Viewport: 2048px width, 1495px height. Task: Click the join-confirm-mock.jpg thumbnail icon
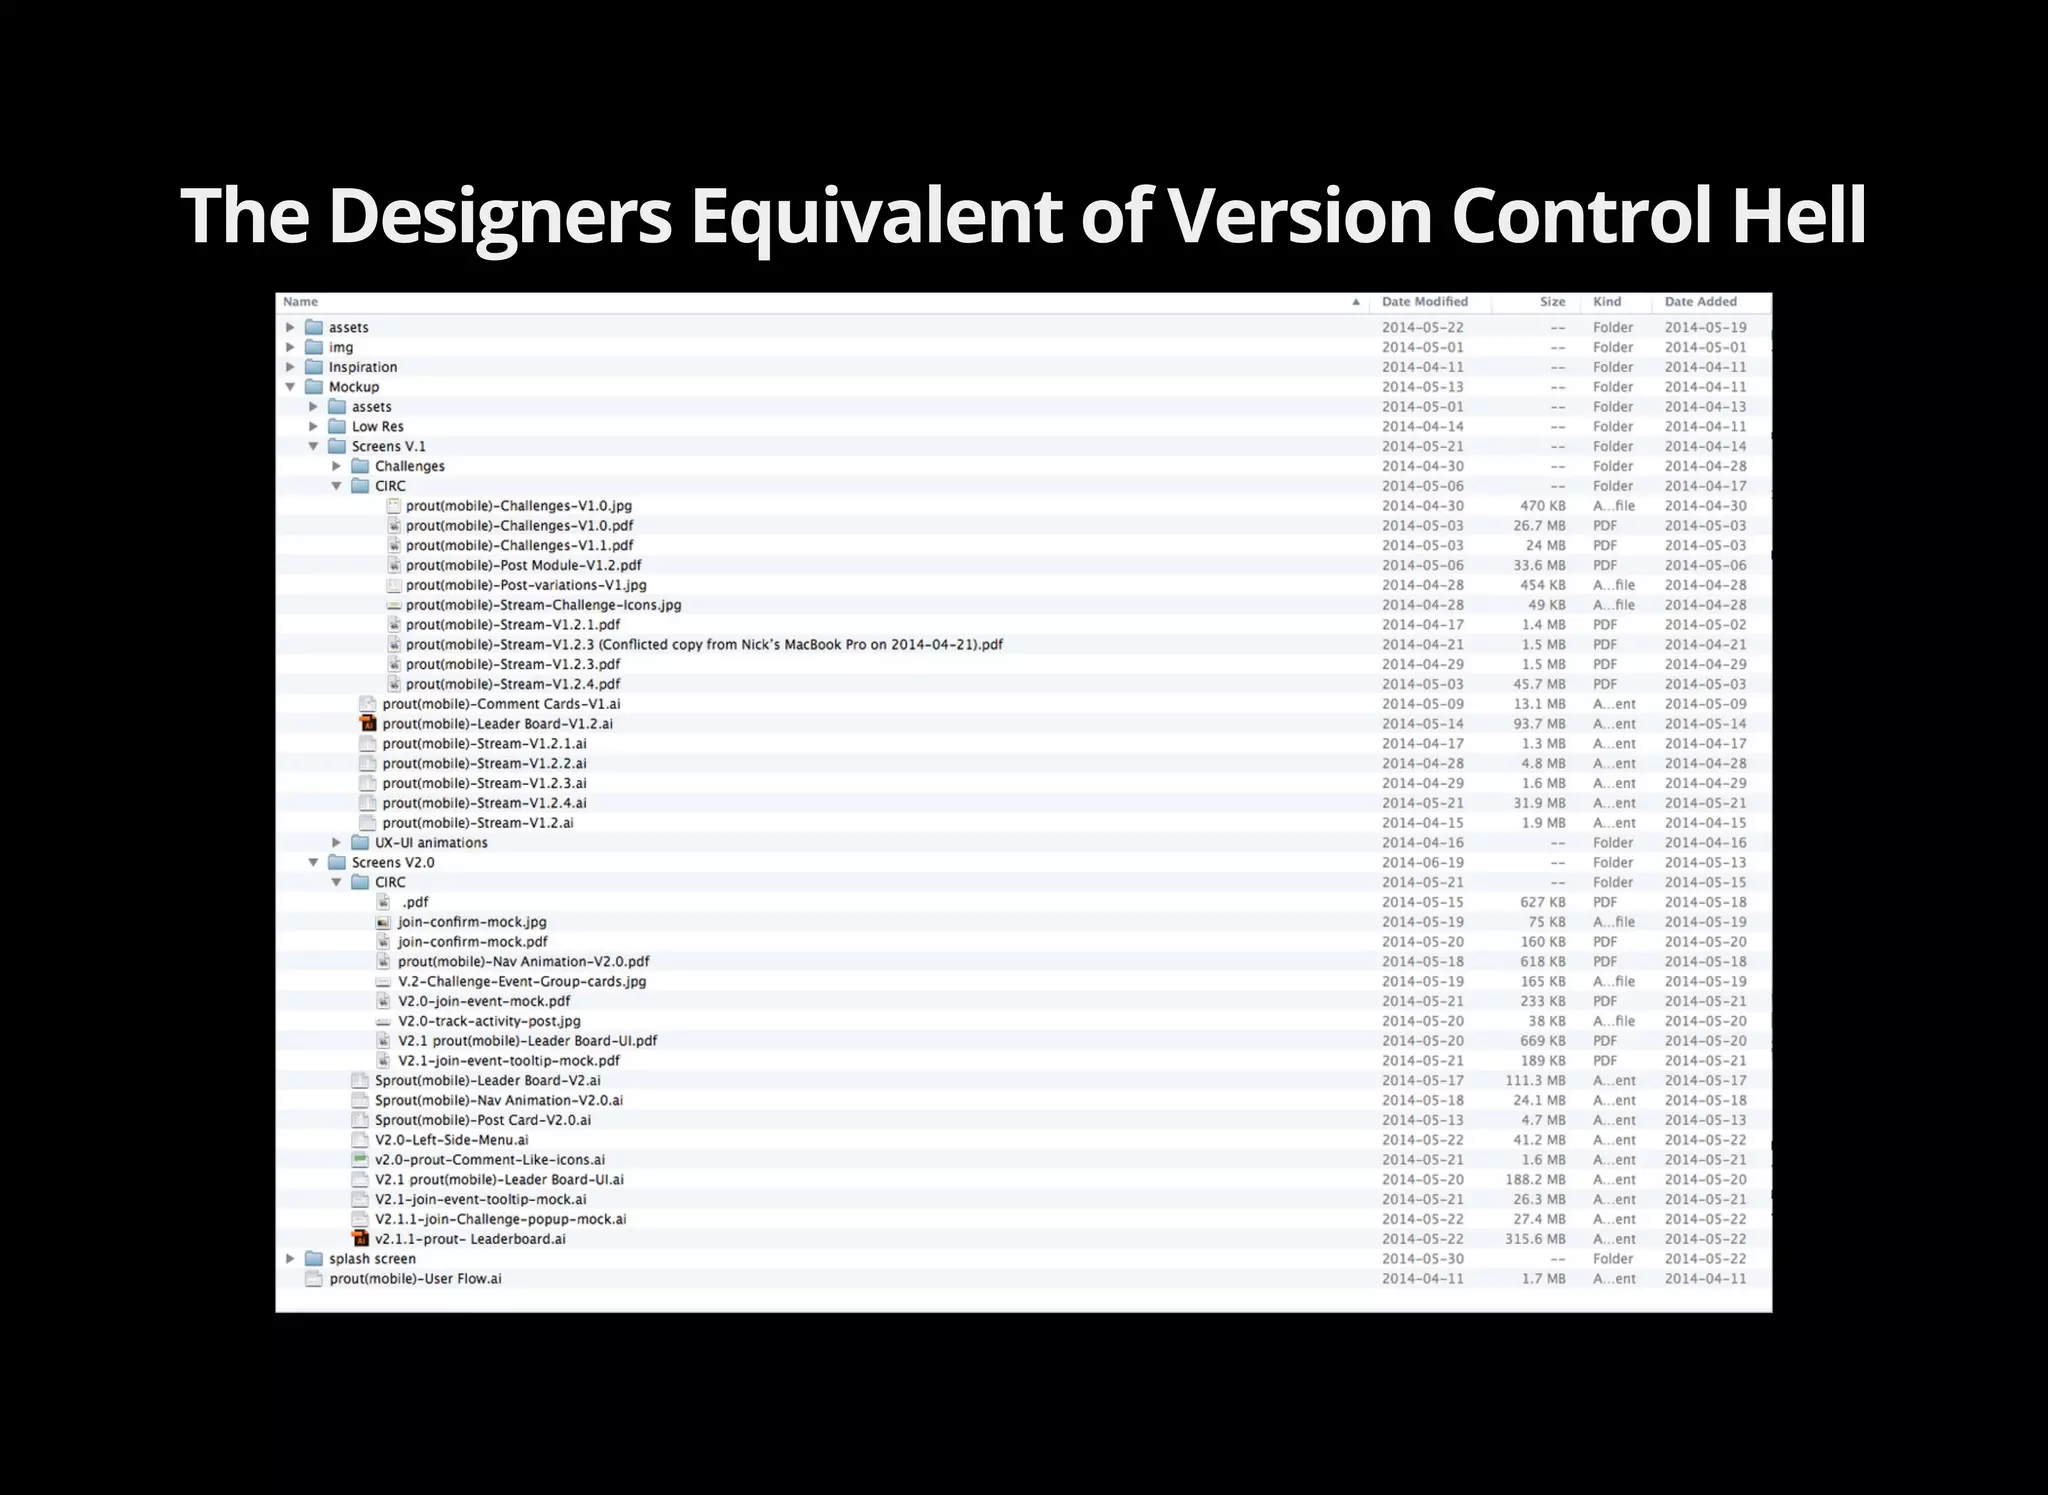(x=383, y=922)
